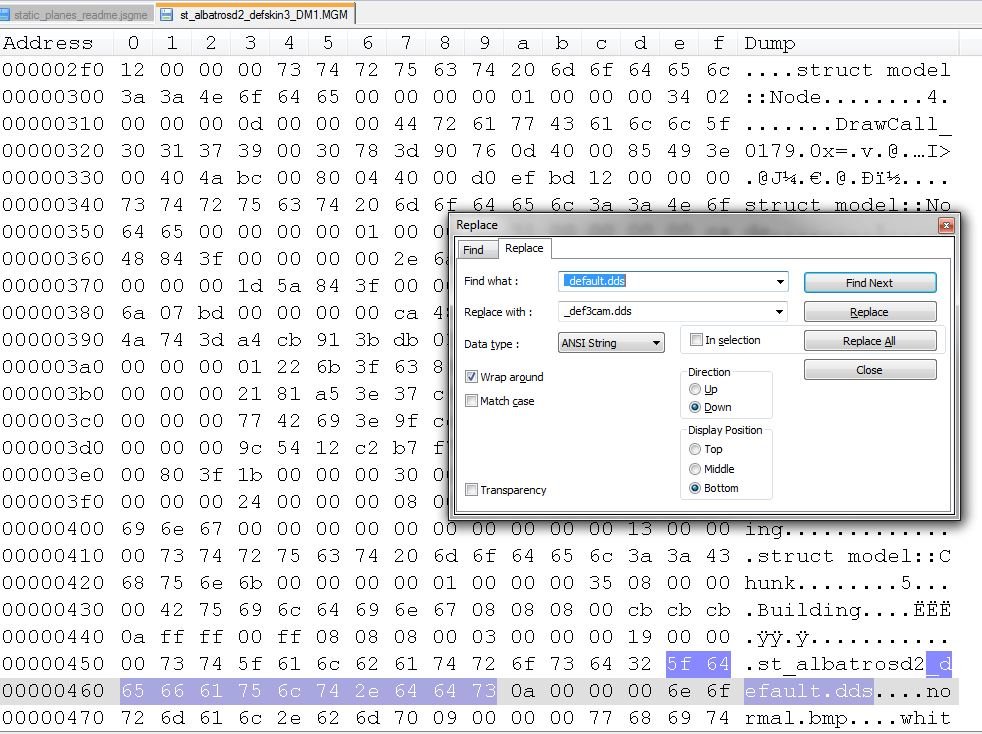Click inside the Replace with text field
This screenshot has height=734, width=982.
click(665, 311)
